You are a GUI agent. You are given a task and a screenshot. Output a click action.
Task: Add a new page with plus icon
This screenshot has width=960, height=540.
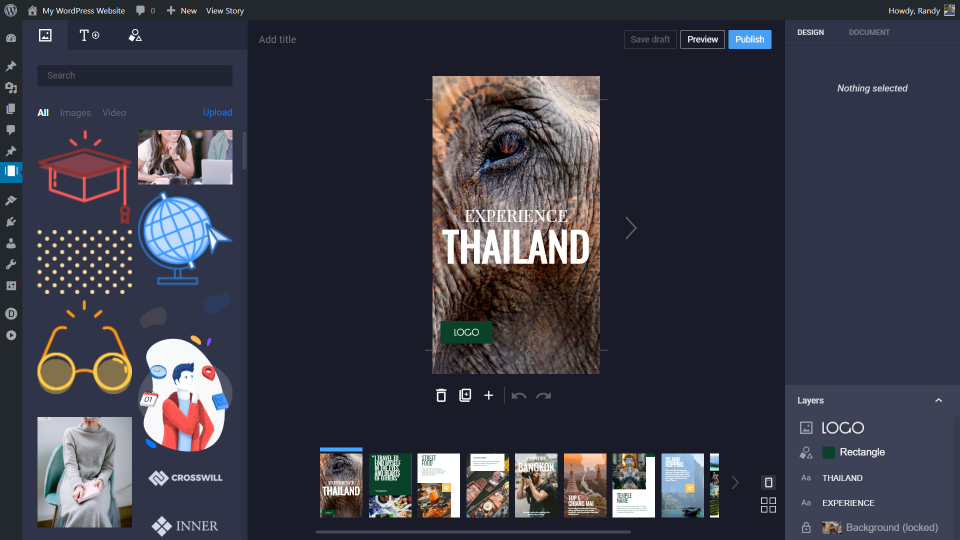489,396
